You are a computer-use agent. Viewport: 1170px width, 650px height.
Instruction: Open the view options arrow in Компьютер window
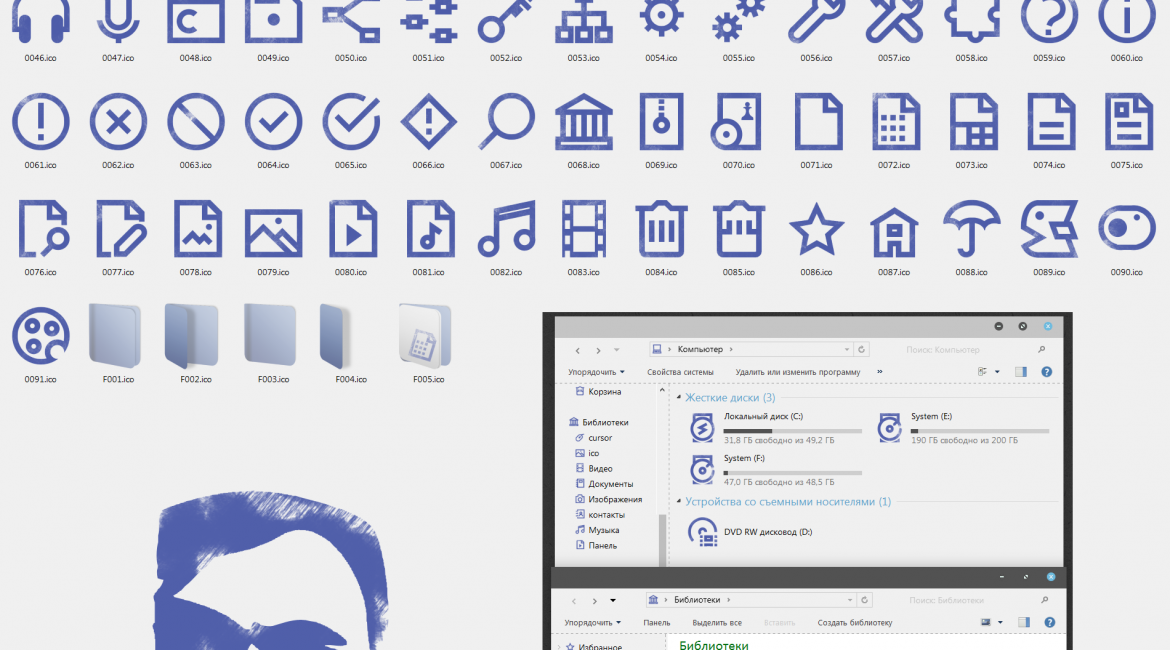997,372
